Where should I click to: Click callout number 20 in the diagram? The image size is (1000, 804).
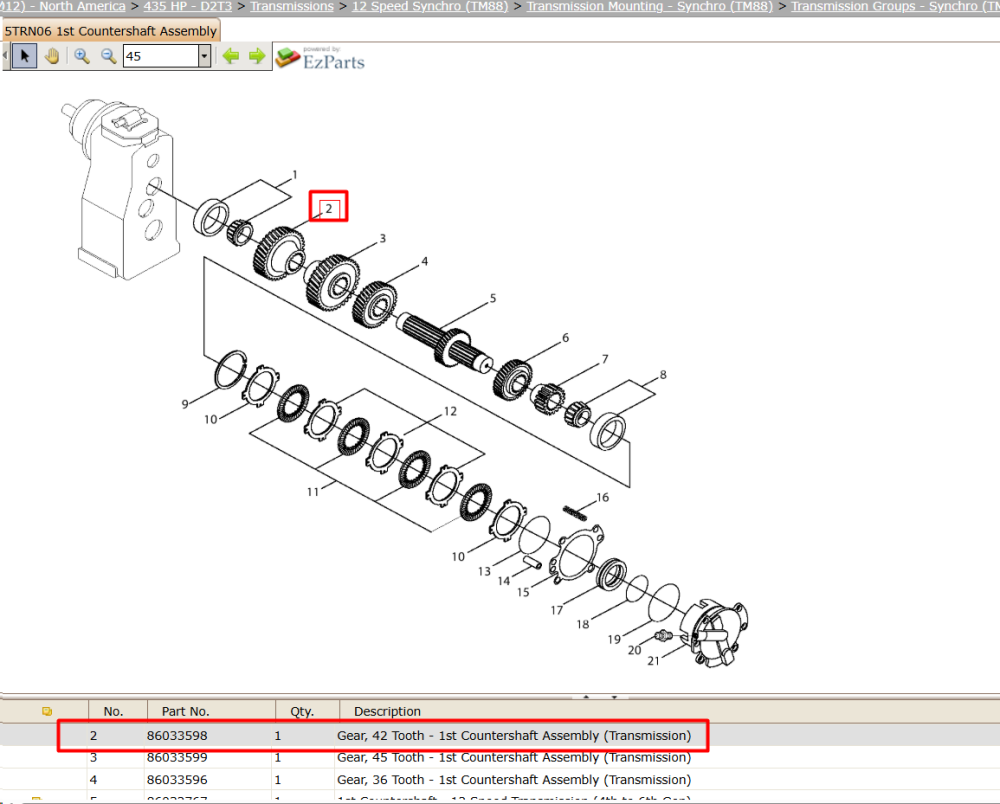(x=635, y=650)
